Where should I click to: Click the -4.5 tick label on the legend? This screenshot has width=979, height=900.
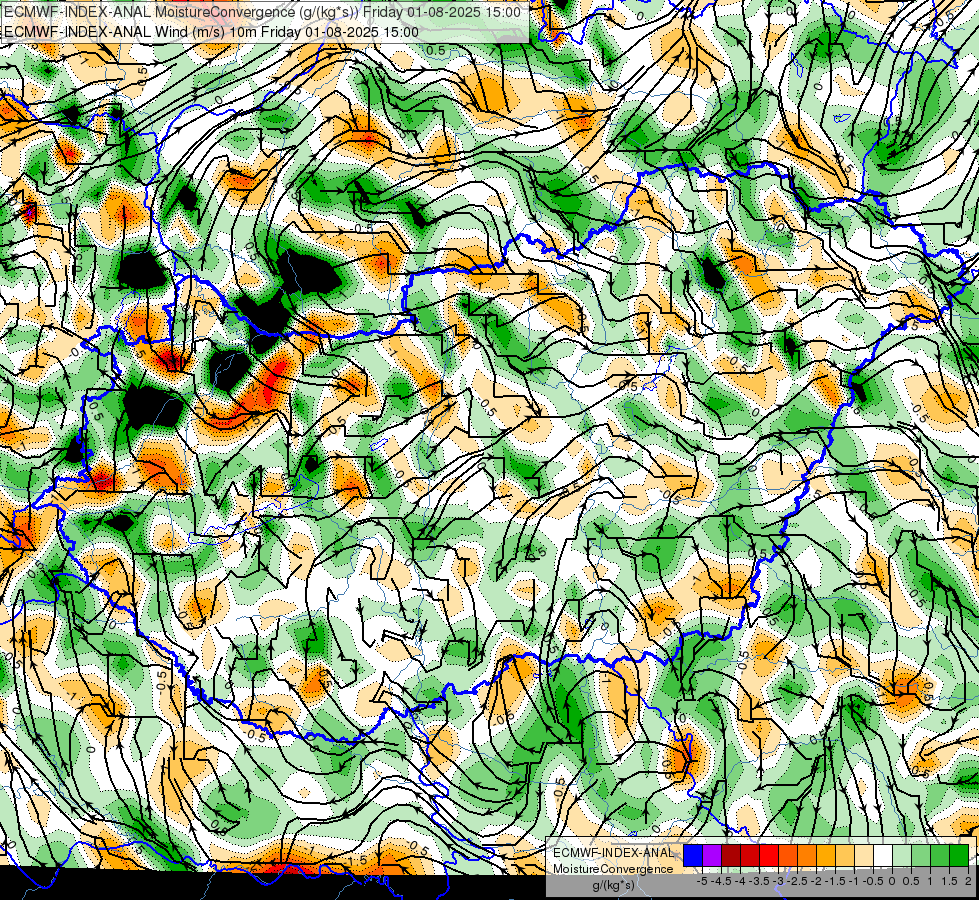click(x=721, y=881)
